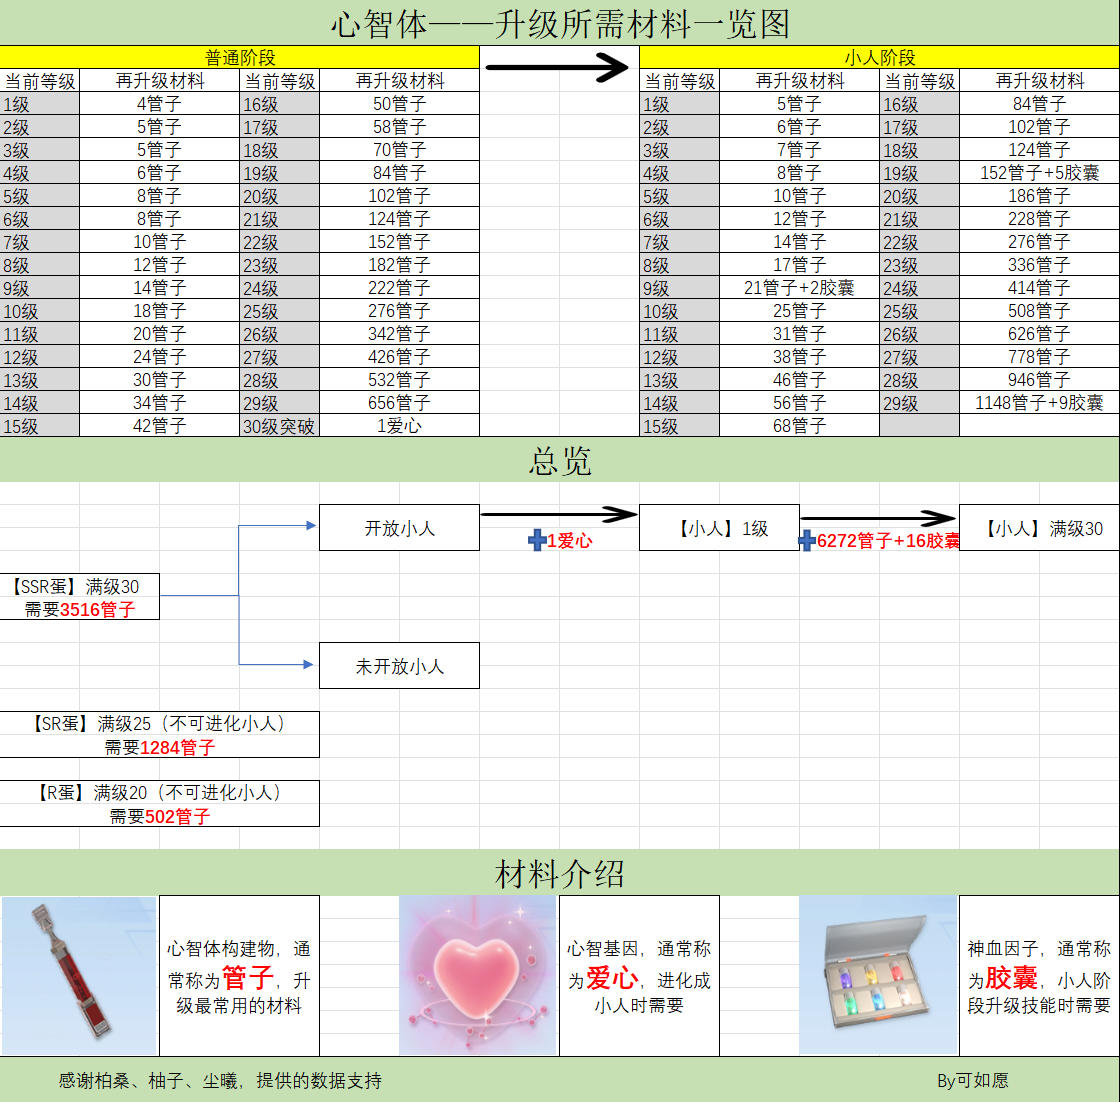Select the 30级突破 level cell
The image size is (1120, 1102).
point(279,426)
